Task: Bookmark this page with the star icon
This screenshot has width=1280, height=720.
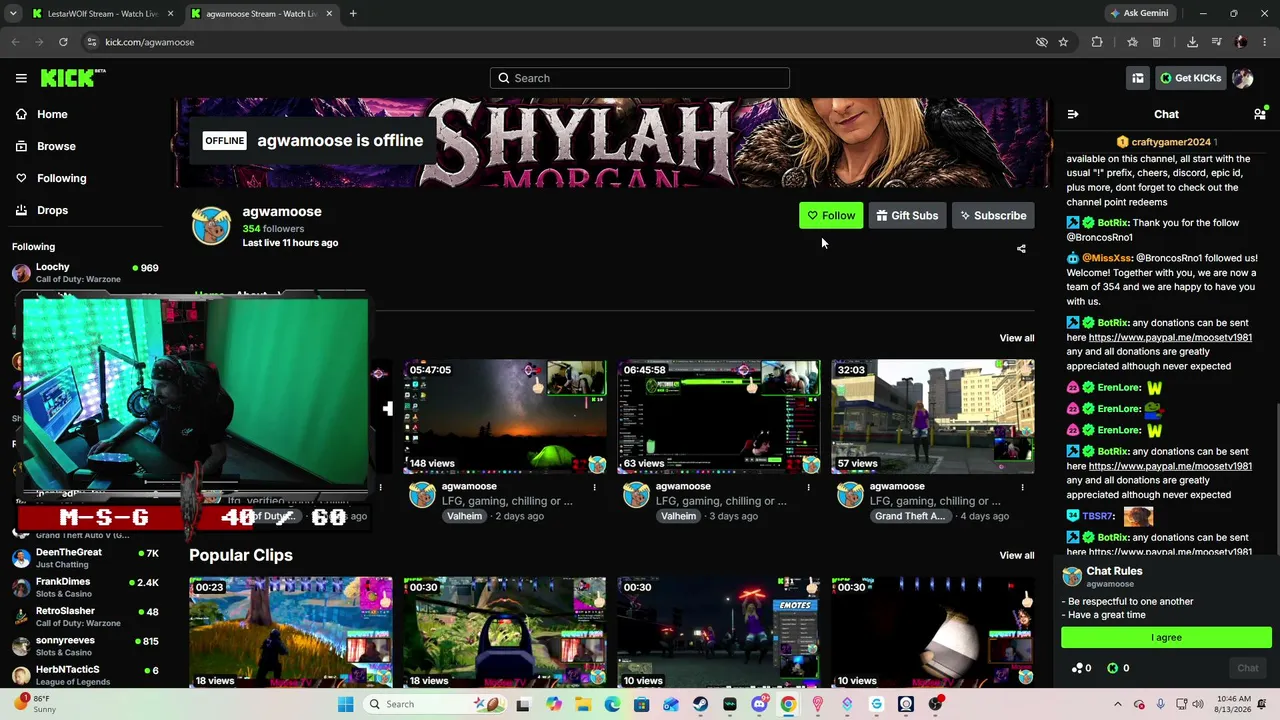Action: (x=1063, y=42)
